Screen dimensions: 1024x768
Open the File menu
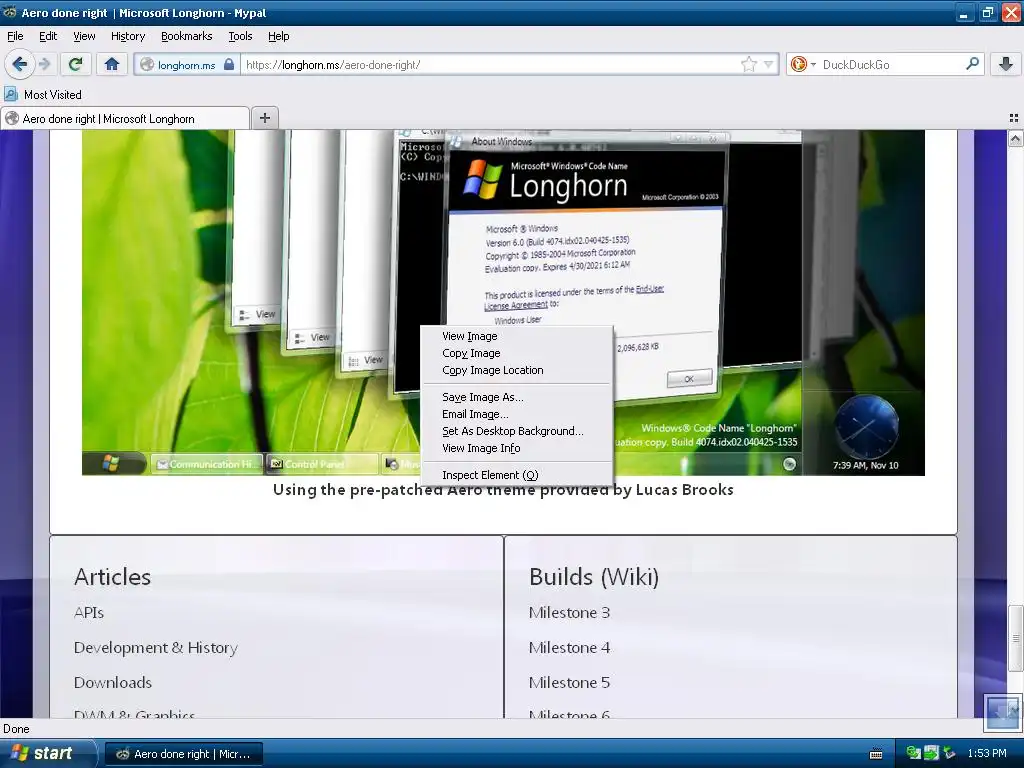tap(15, 36)
